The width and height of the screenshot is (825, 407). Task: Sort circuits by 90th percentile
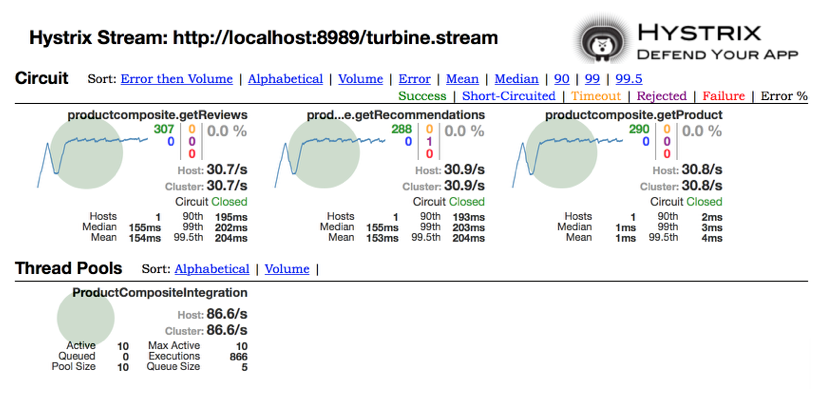pos(561,79)
